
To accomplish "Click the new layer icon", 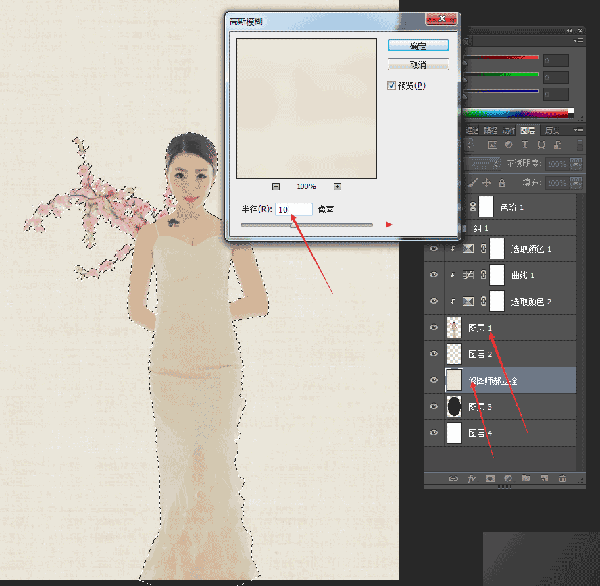I will click(544, 478).
